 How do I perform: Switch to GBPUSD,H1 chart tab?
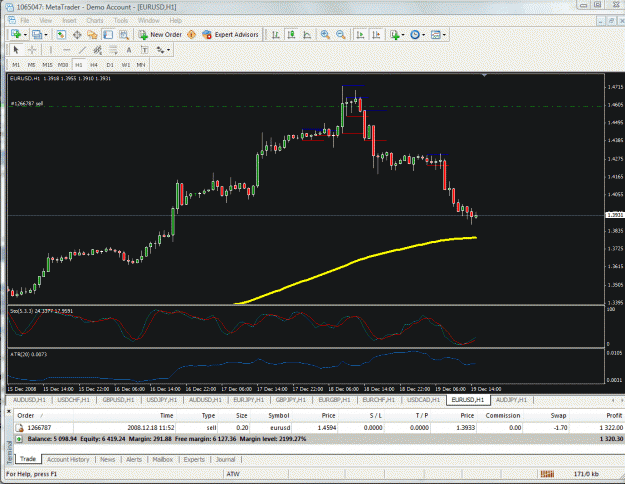tap(118, 400)
